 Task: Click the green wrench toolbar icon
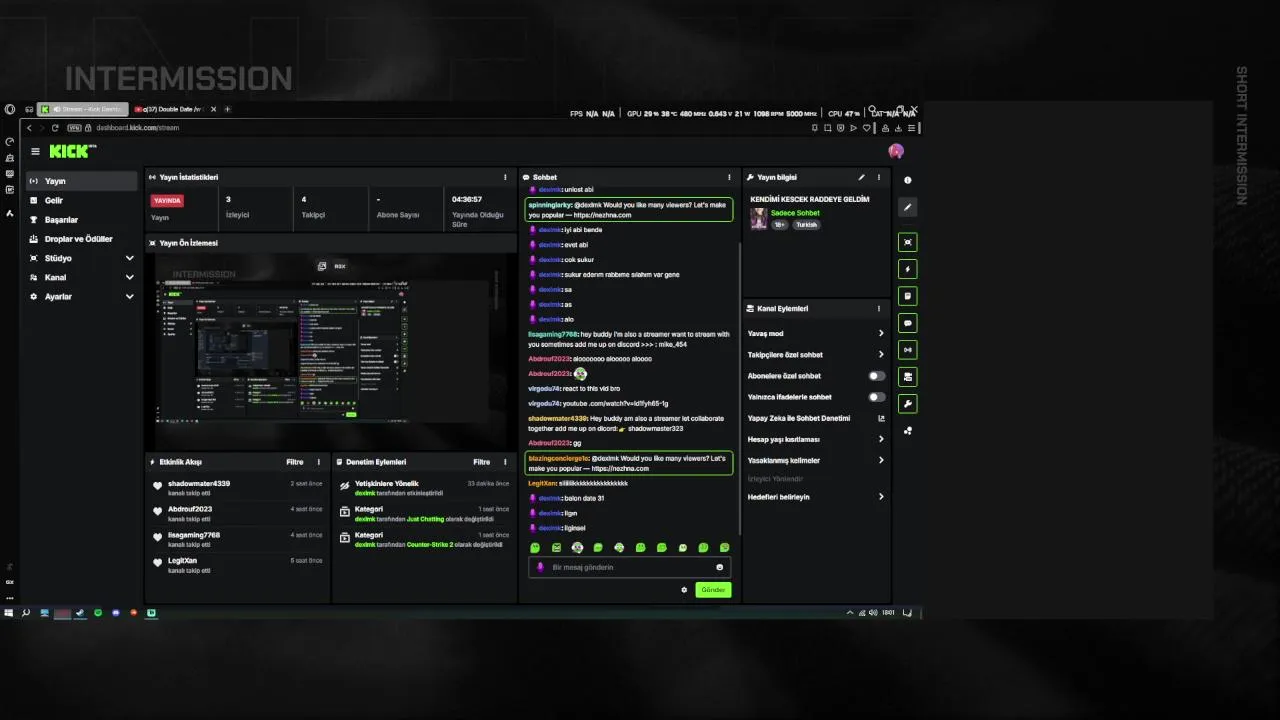coord(908,404)
